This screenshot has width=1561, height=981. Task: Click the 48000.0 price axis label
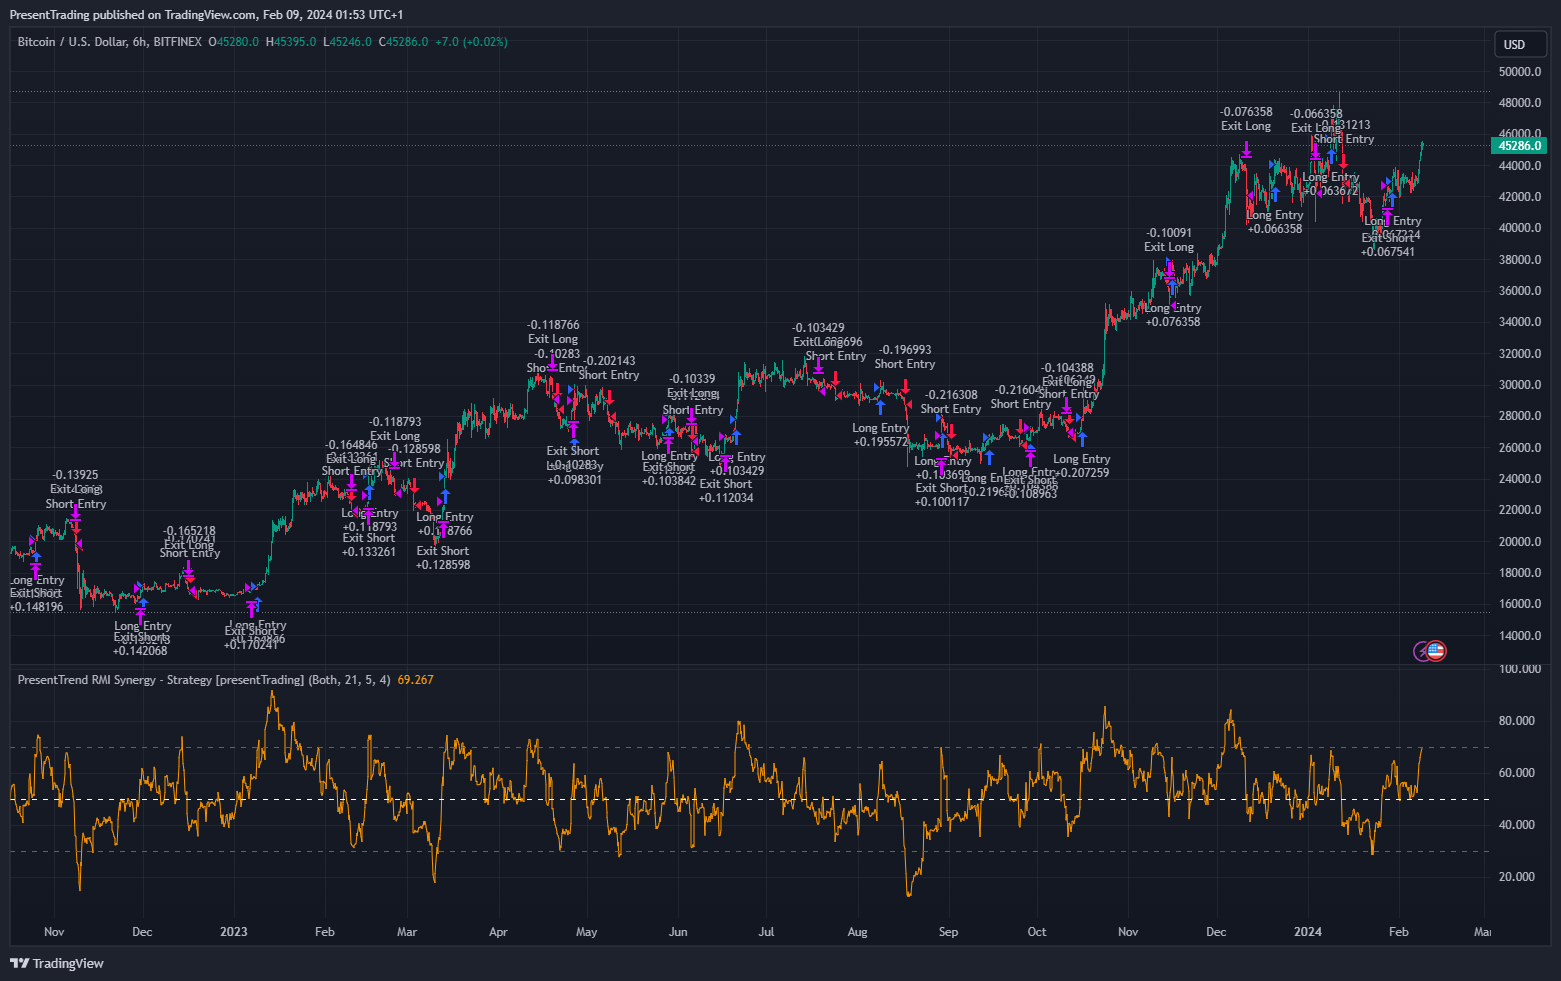pos(1519,103)
